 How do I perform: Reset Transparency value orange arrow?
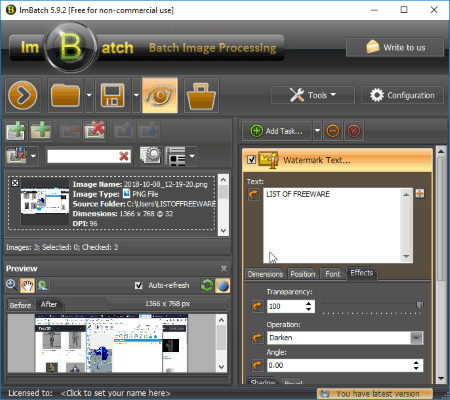pos(257,306)
